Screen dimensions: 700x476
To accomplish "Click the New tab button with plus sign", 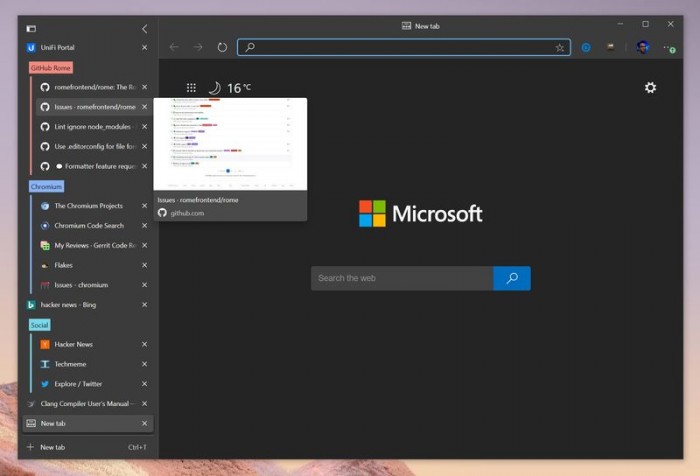I will pyautogui.click(x=52, y=447).
